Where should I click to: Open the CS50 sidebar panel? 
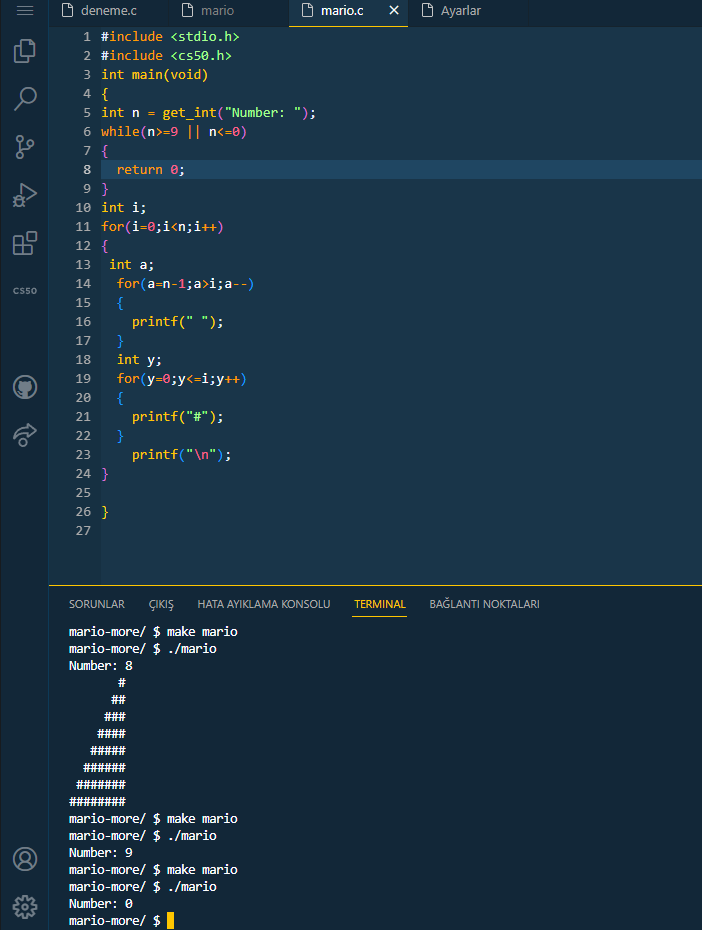click(25, 291)
